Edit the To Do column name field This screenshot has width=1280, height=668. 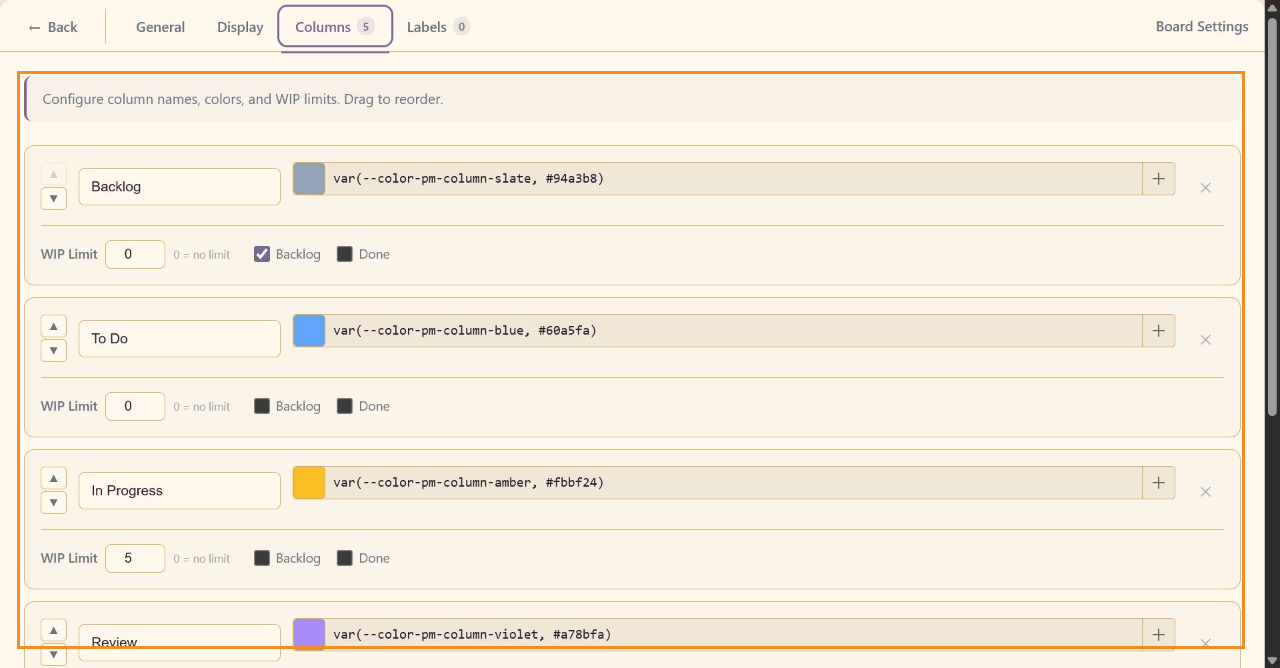pyautogui.click(x=180, y=339)
